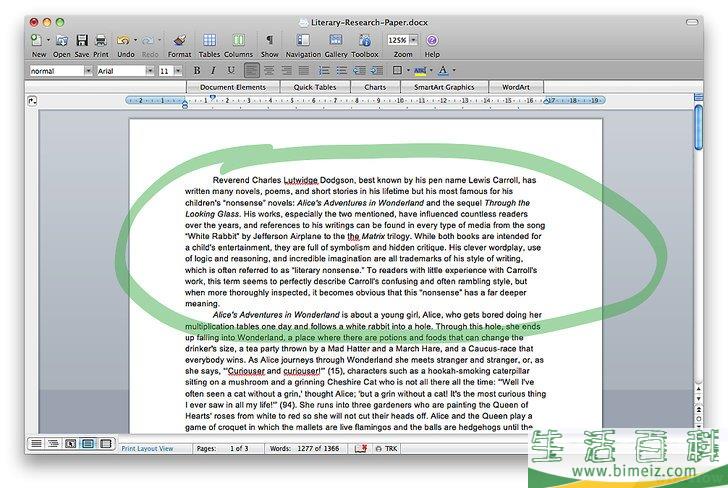Create a New document from toolbar
The width and height of the screenshot is (728, 488).
click(x=36, y=40)
